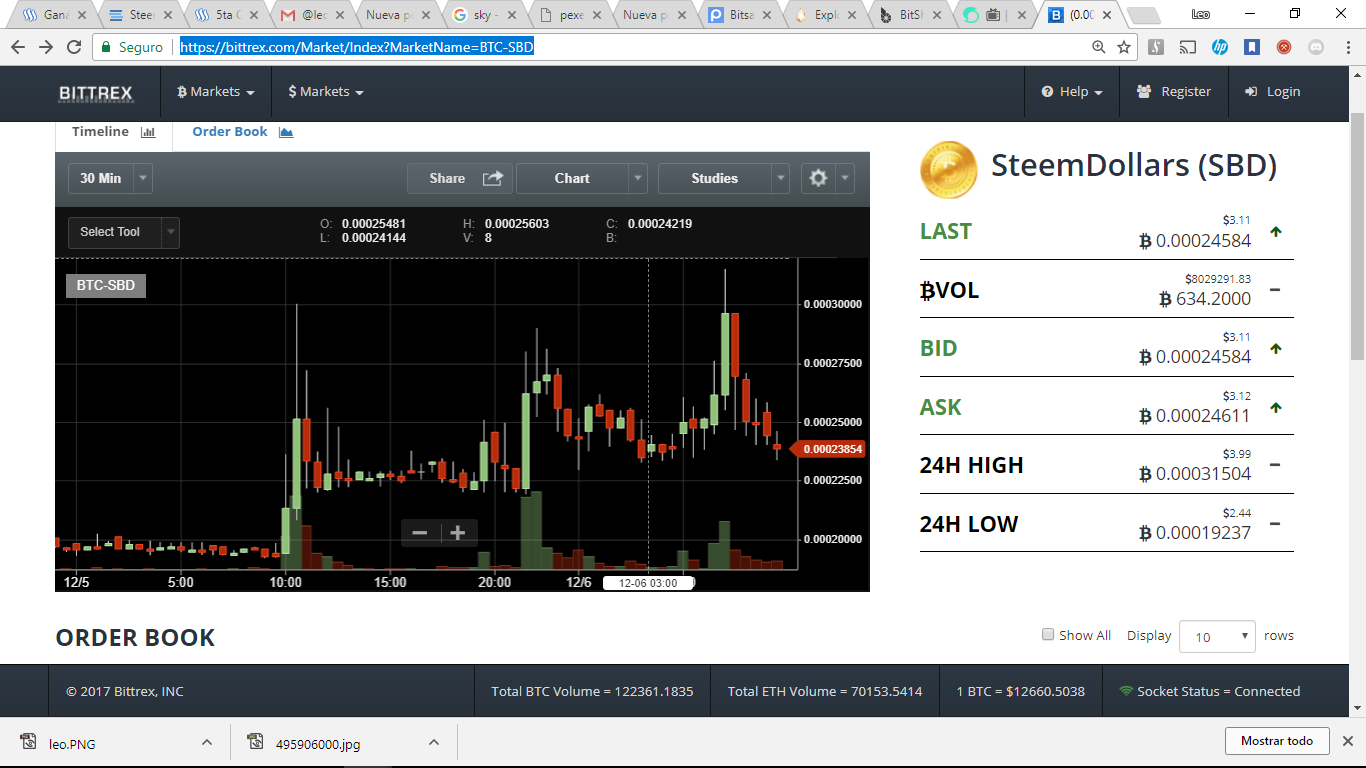
Task: Switch to the Google sky browser tab
Action: 486,15
